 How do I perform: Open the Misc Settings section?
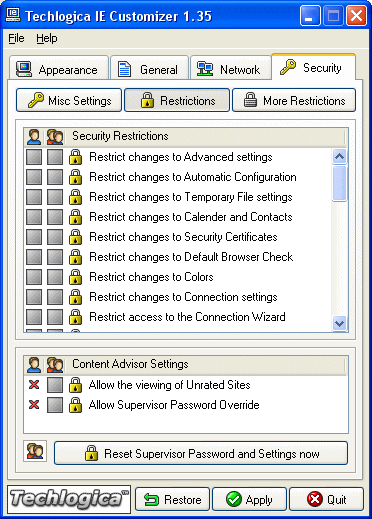tap(69, 100)
